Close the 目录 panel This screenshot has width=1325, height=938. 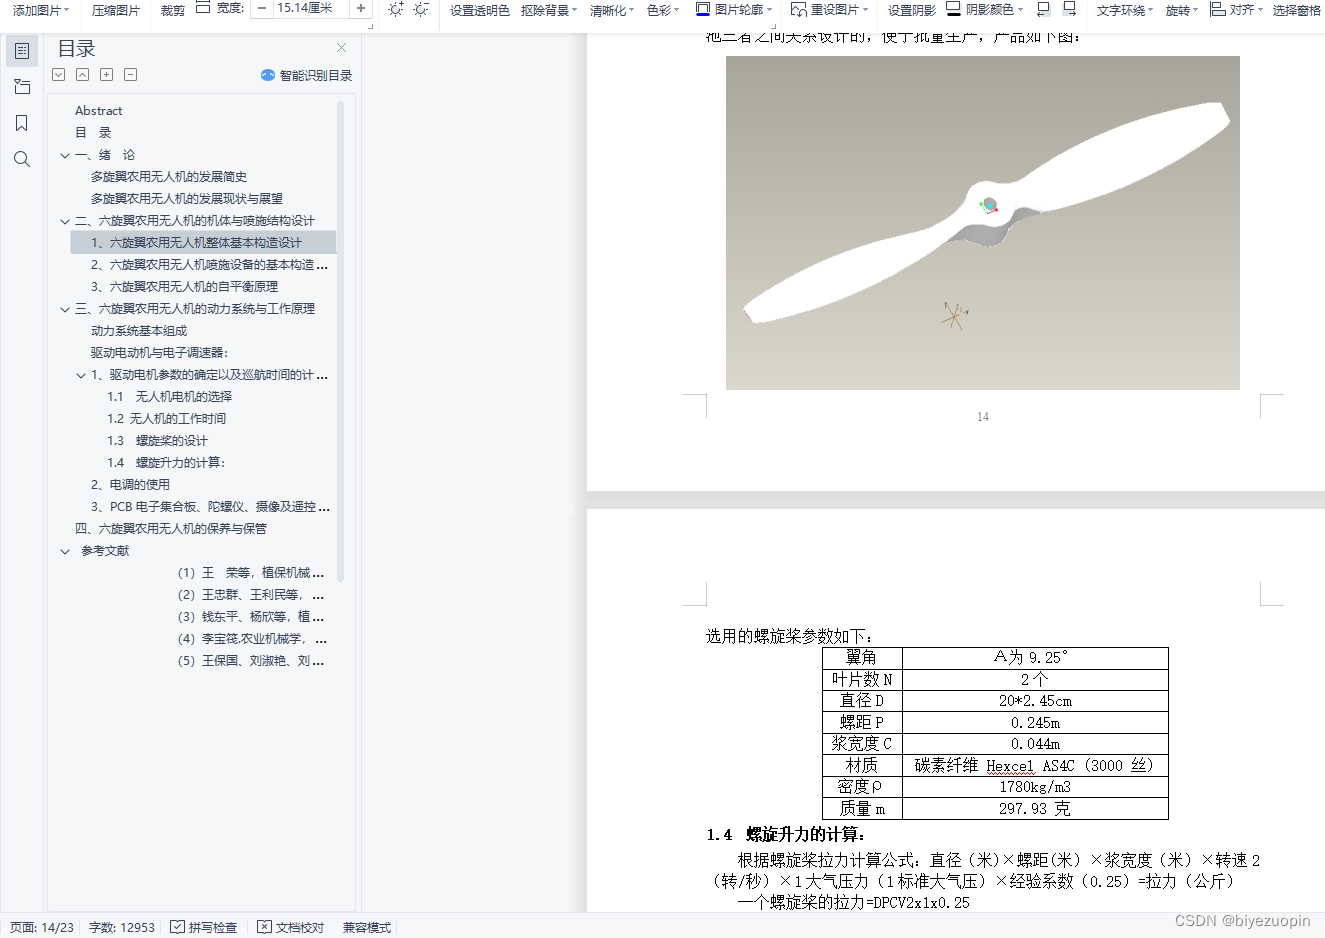click(x=342, y=48)
